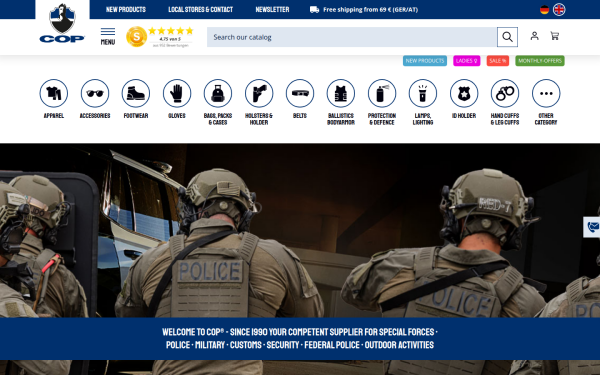This screenshot has height=375, width=600.
Task: Open the Other Category dots icon
Action: (x=546, y=93)
